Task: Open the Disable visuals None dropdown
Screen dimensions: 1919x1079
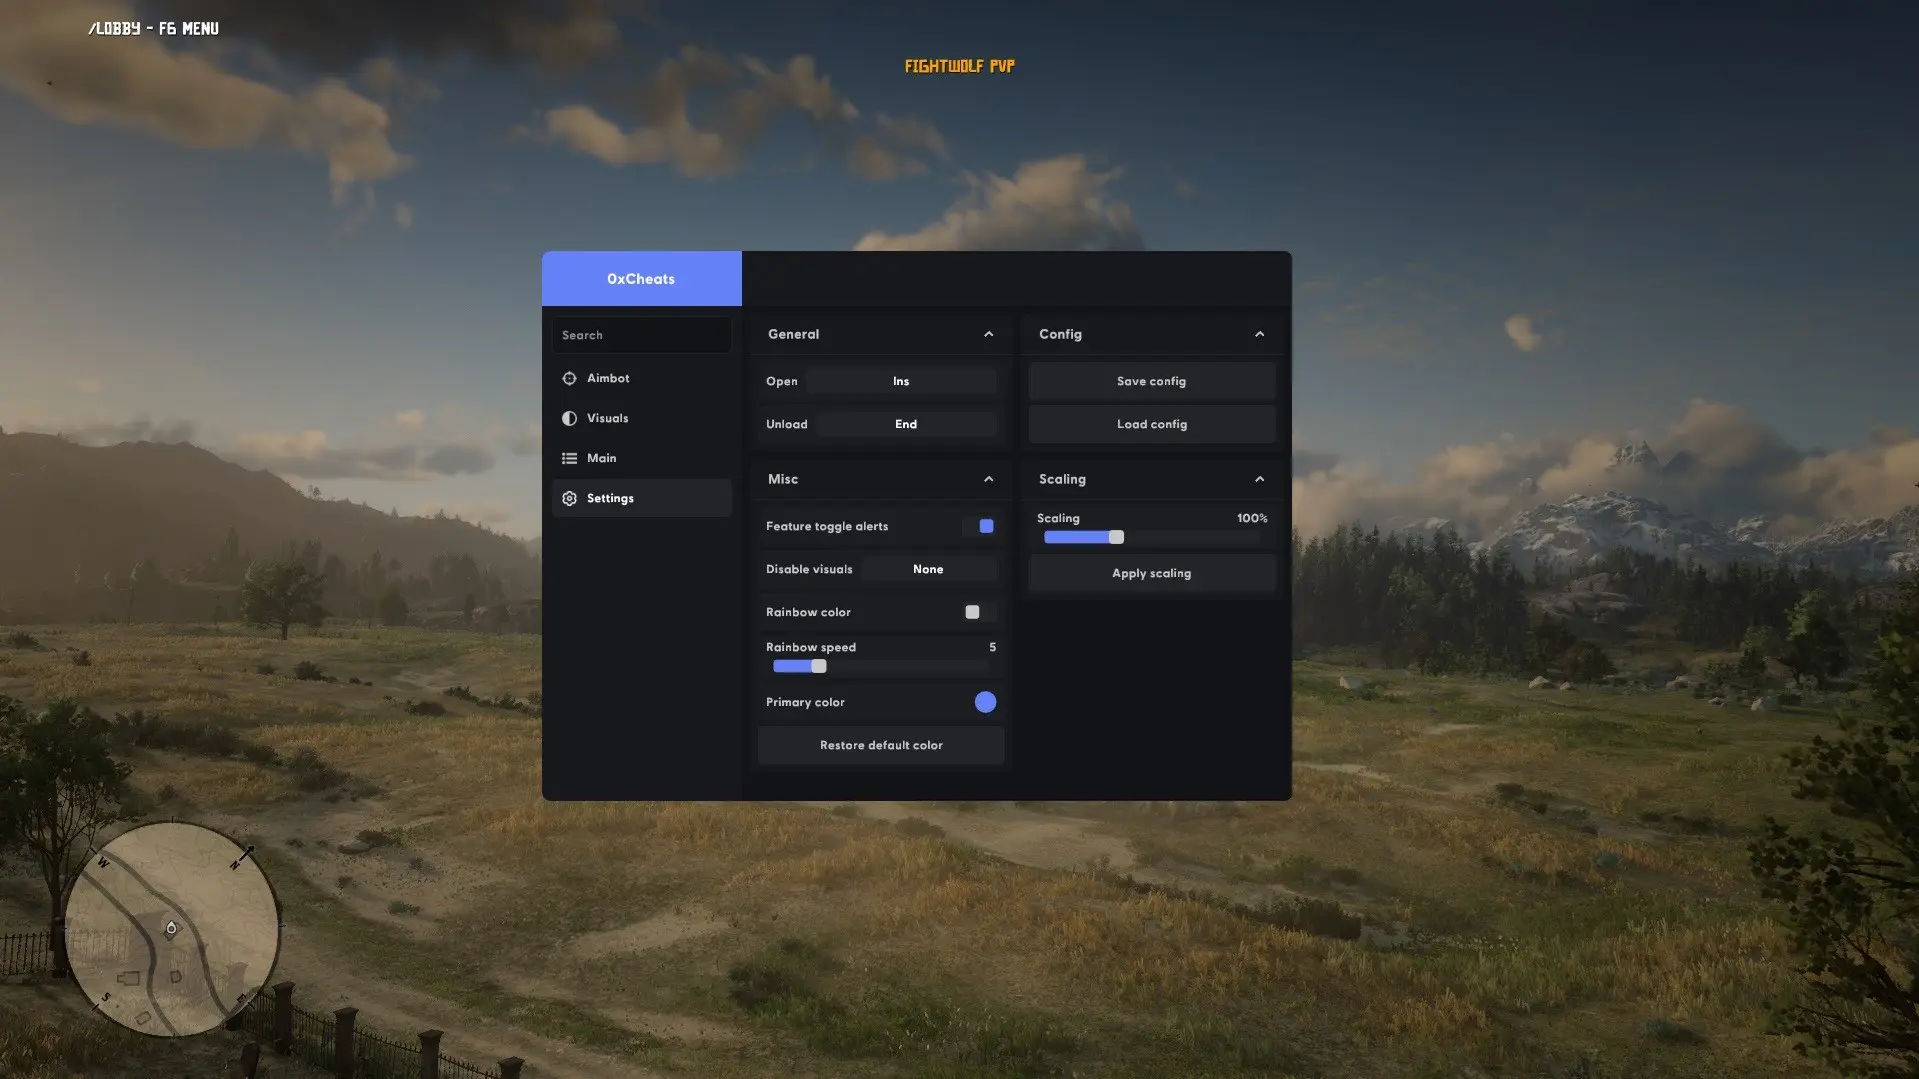Action: coord(928,569)
